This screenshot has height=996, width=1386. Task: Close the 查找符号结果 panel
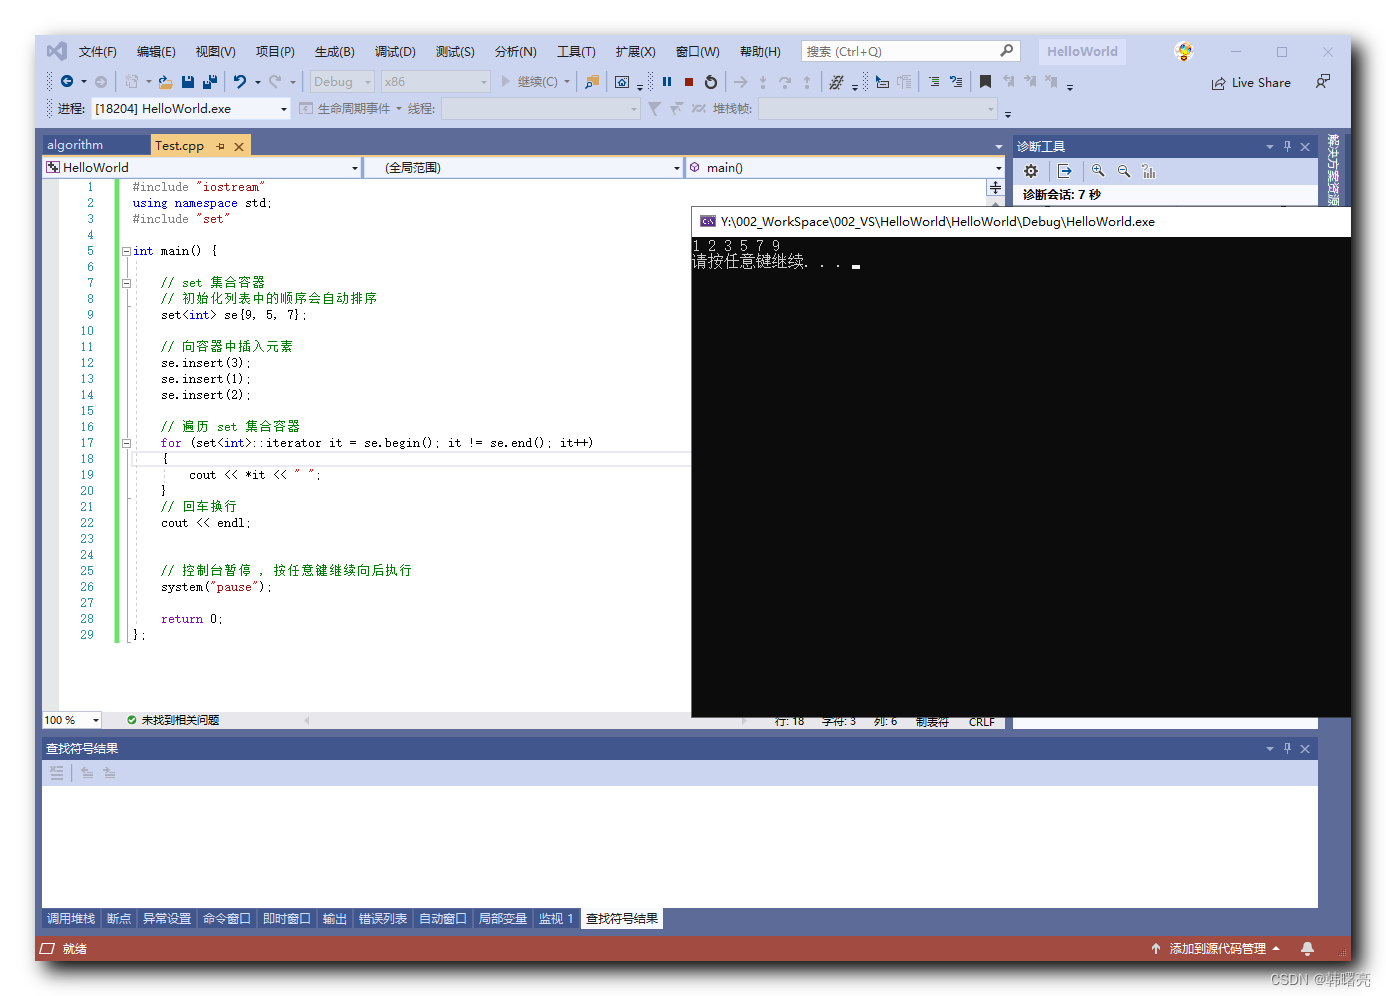1305,748
